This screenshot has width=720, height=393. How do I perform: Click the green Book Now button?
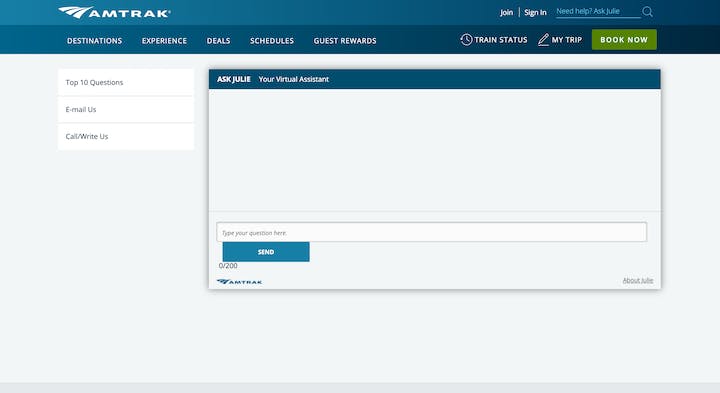(624, 39)
